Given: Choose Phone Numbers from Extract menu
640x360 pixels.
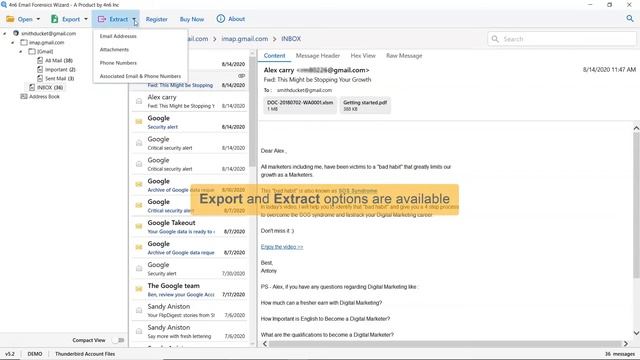Looking at the screenshot, I should pos(118,63).
